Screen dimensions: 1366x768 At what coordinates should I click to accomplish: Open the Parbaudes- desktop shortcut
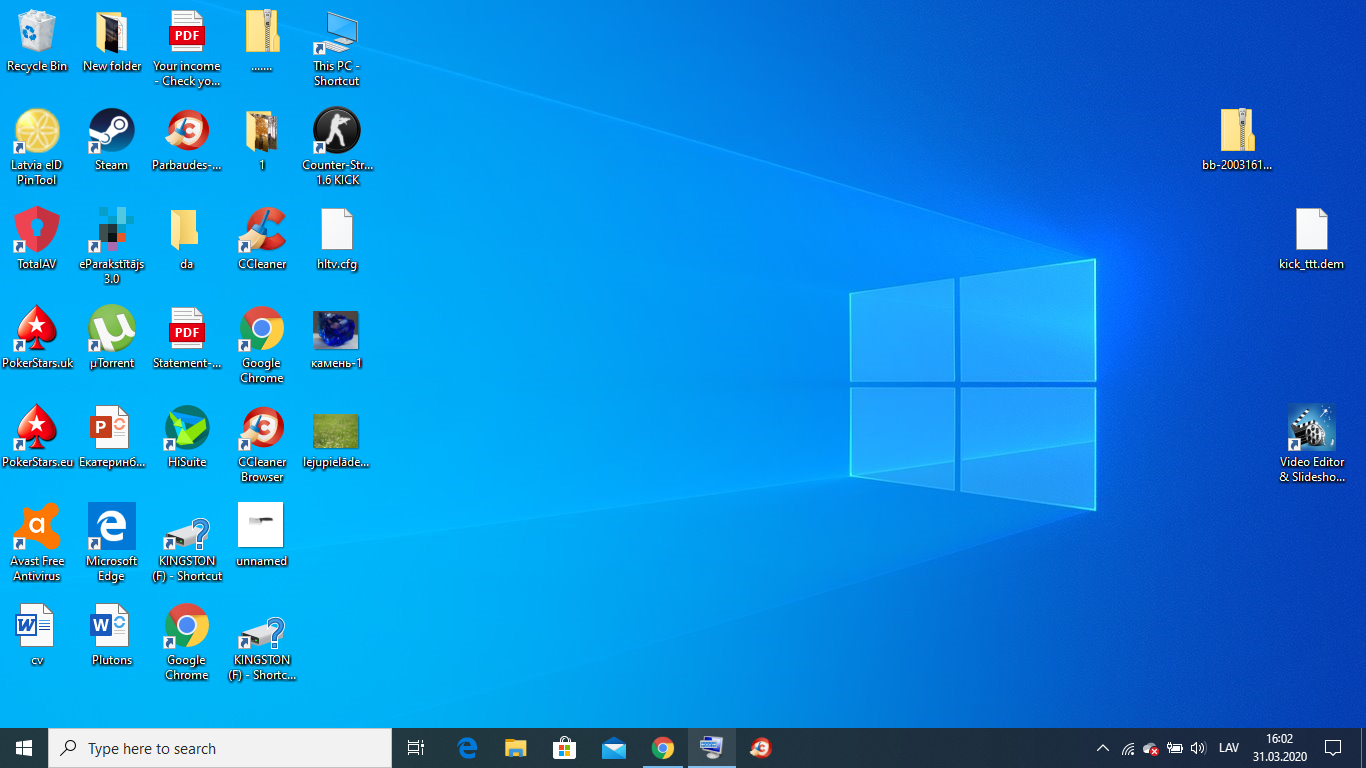187,141
